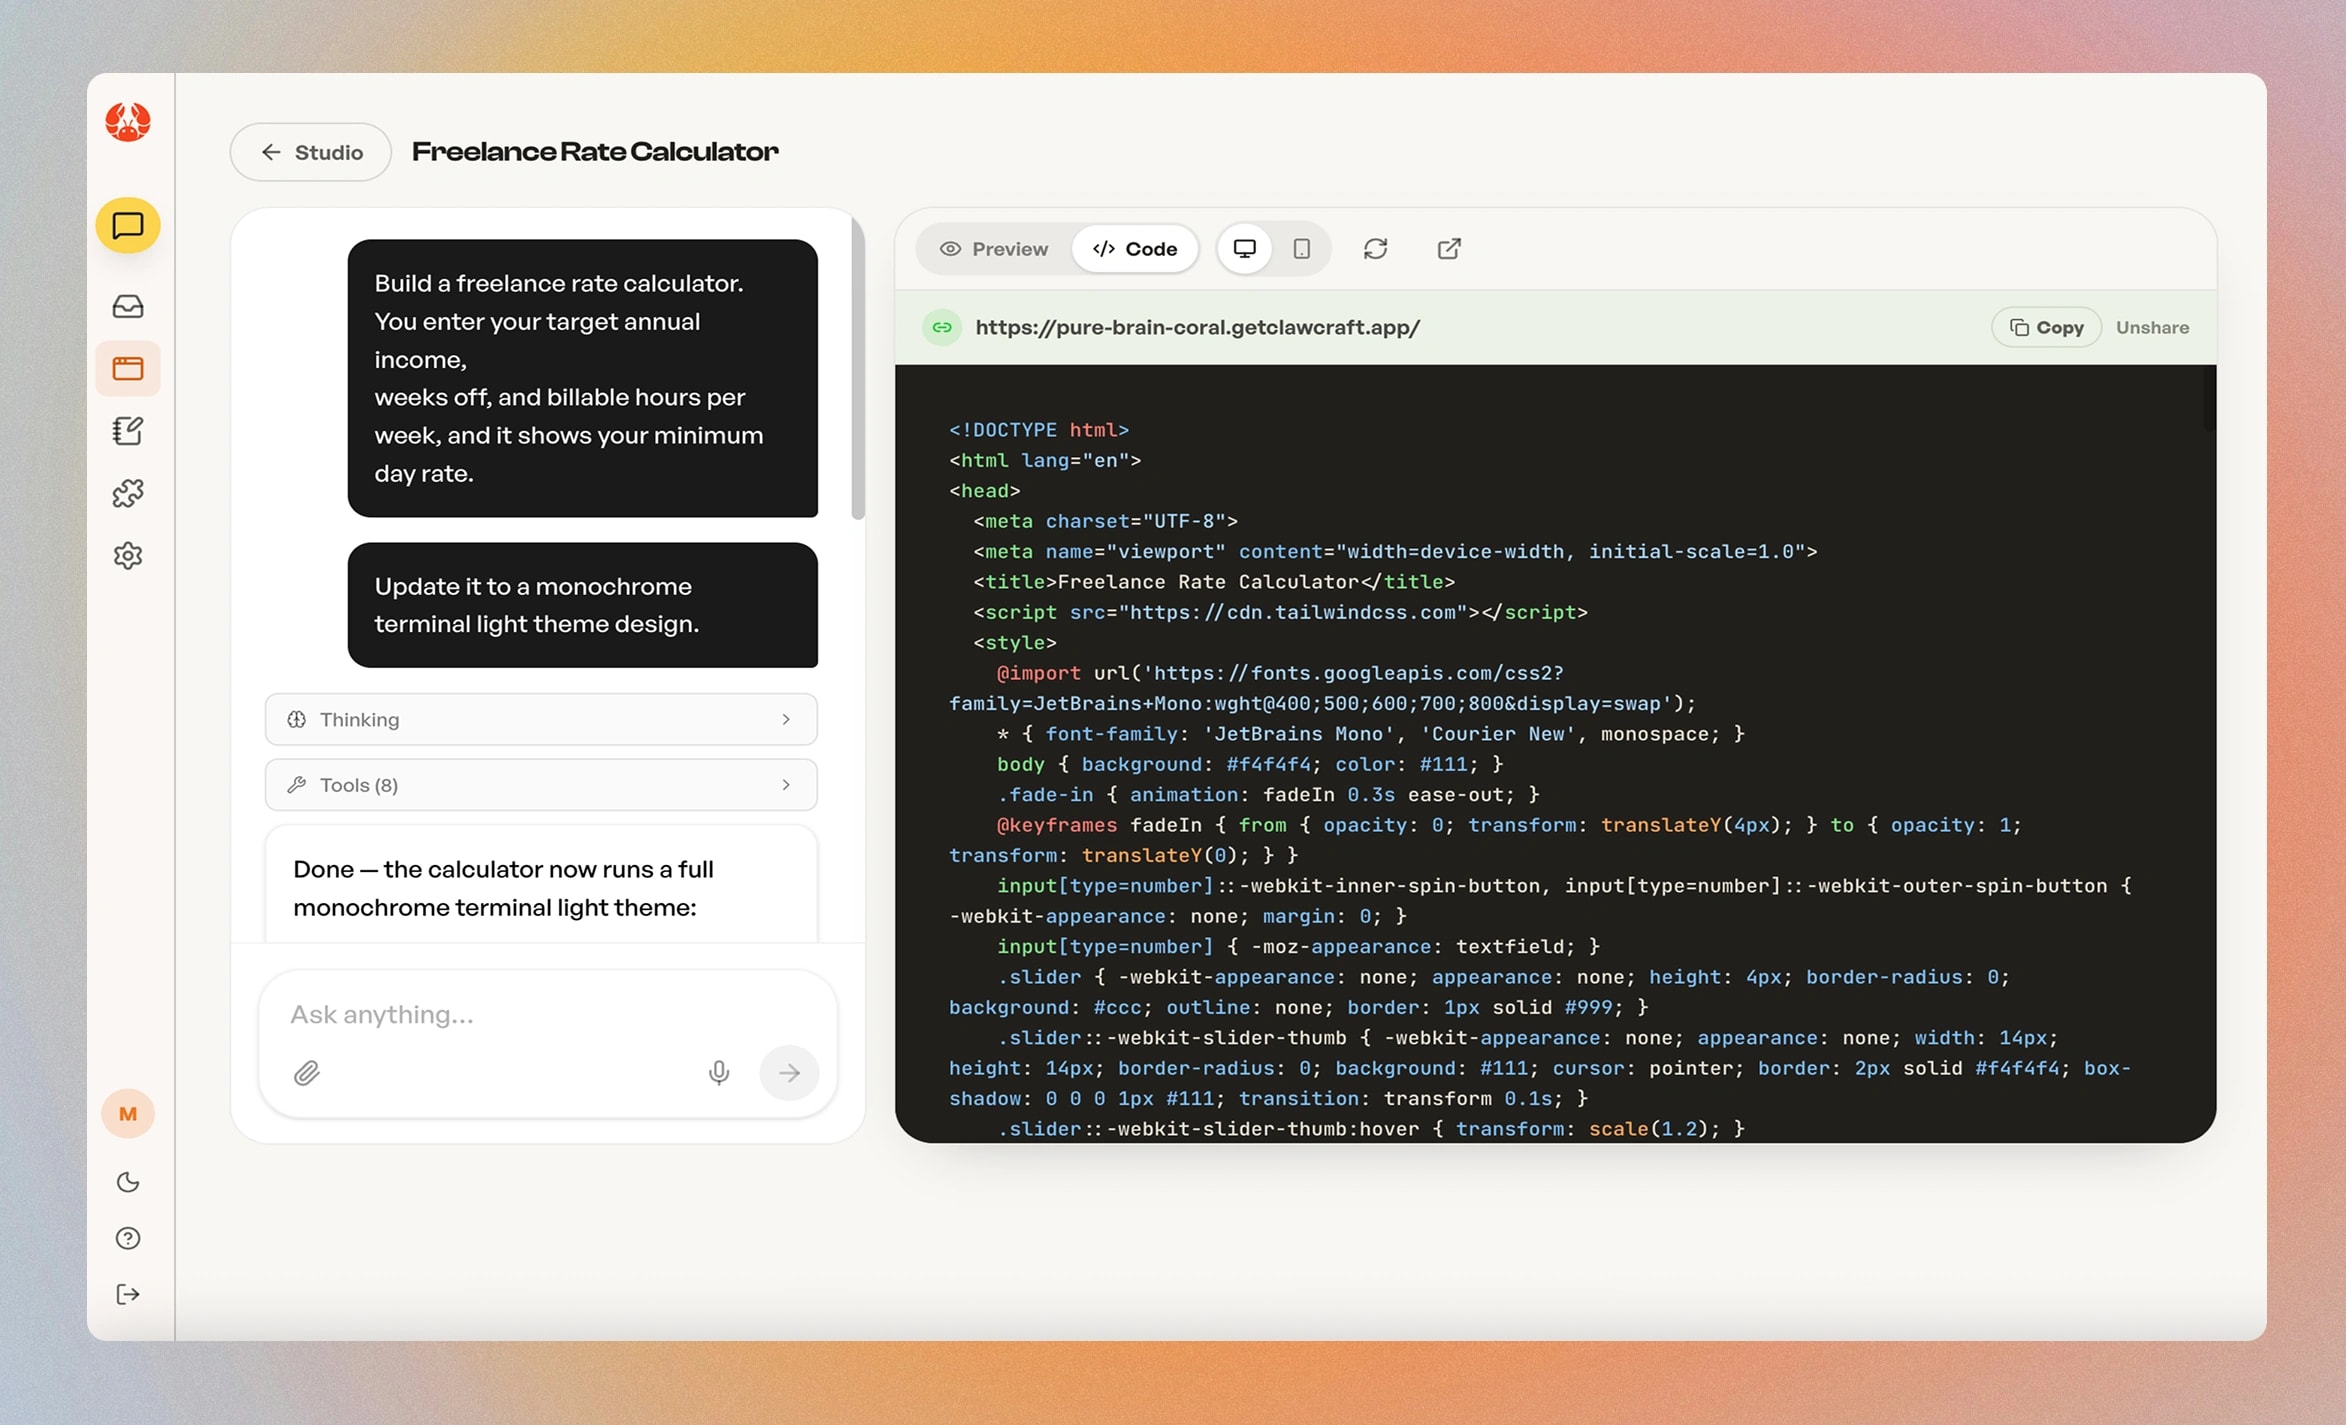
Task: Open the inbox tray icon
Action: pos(128,306)
